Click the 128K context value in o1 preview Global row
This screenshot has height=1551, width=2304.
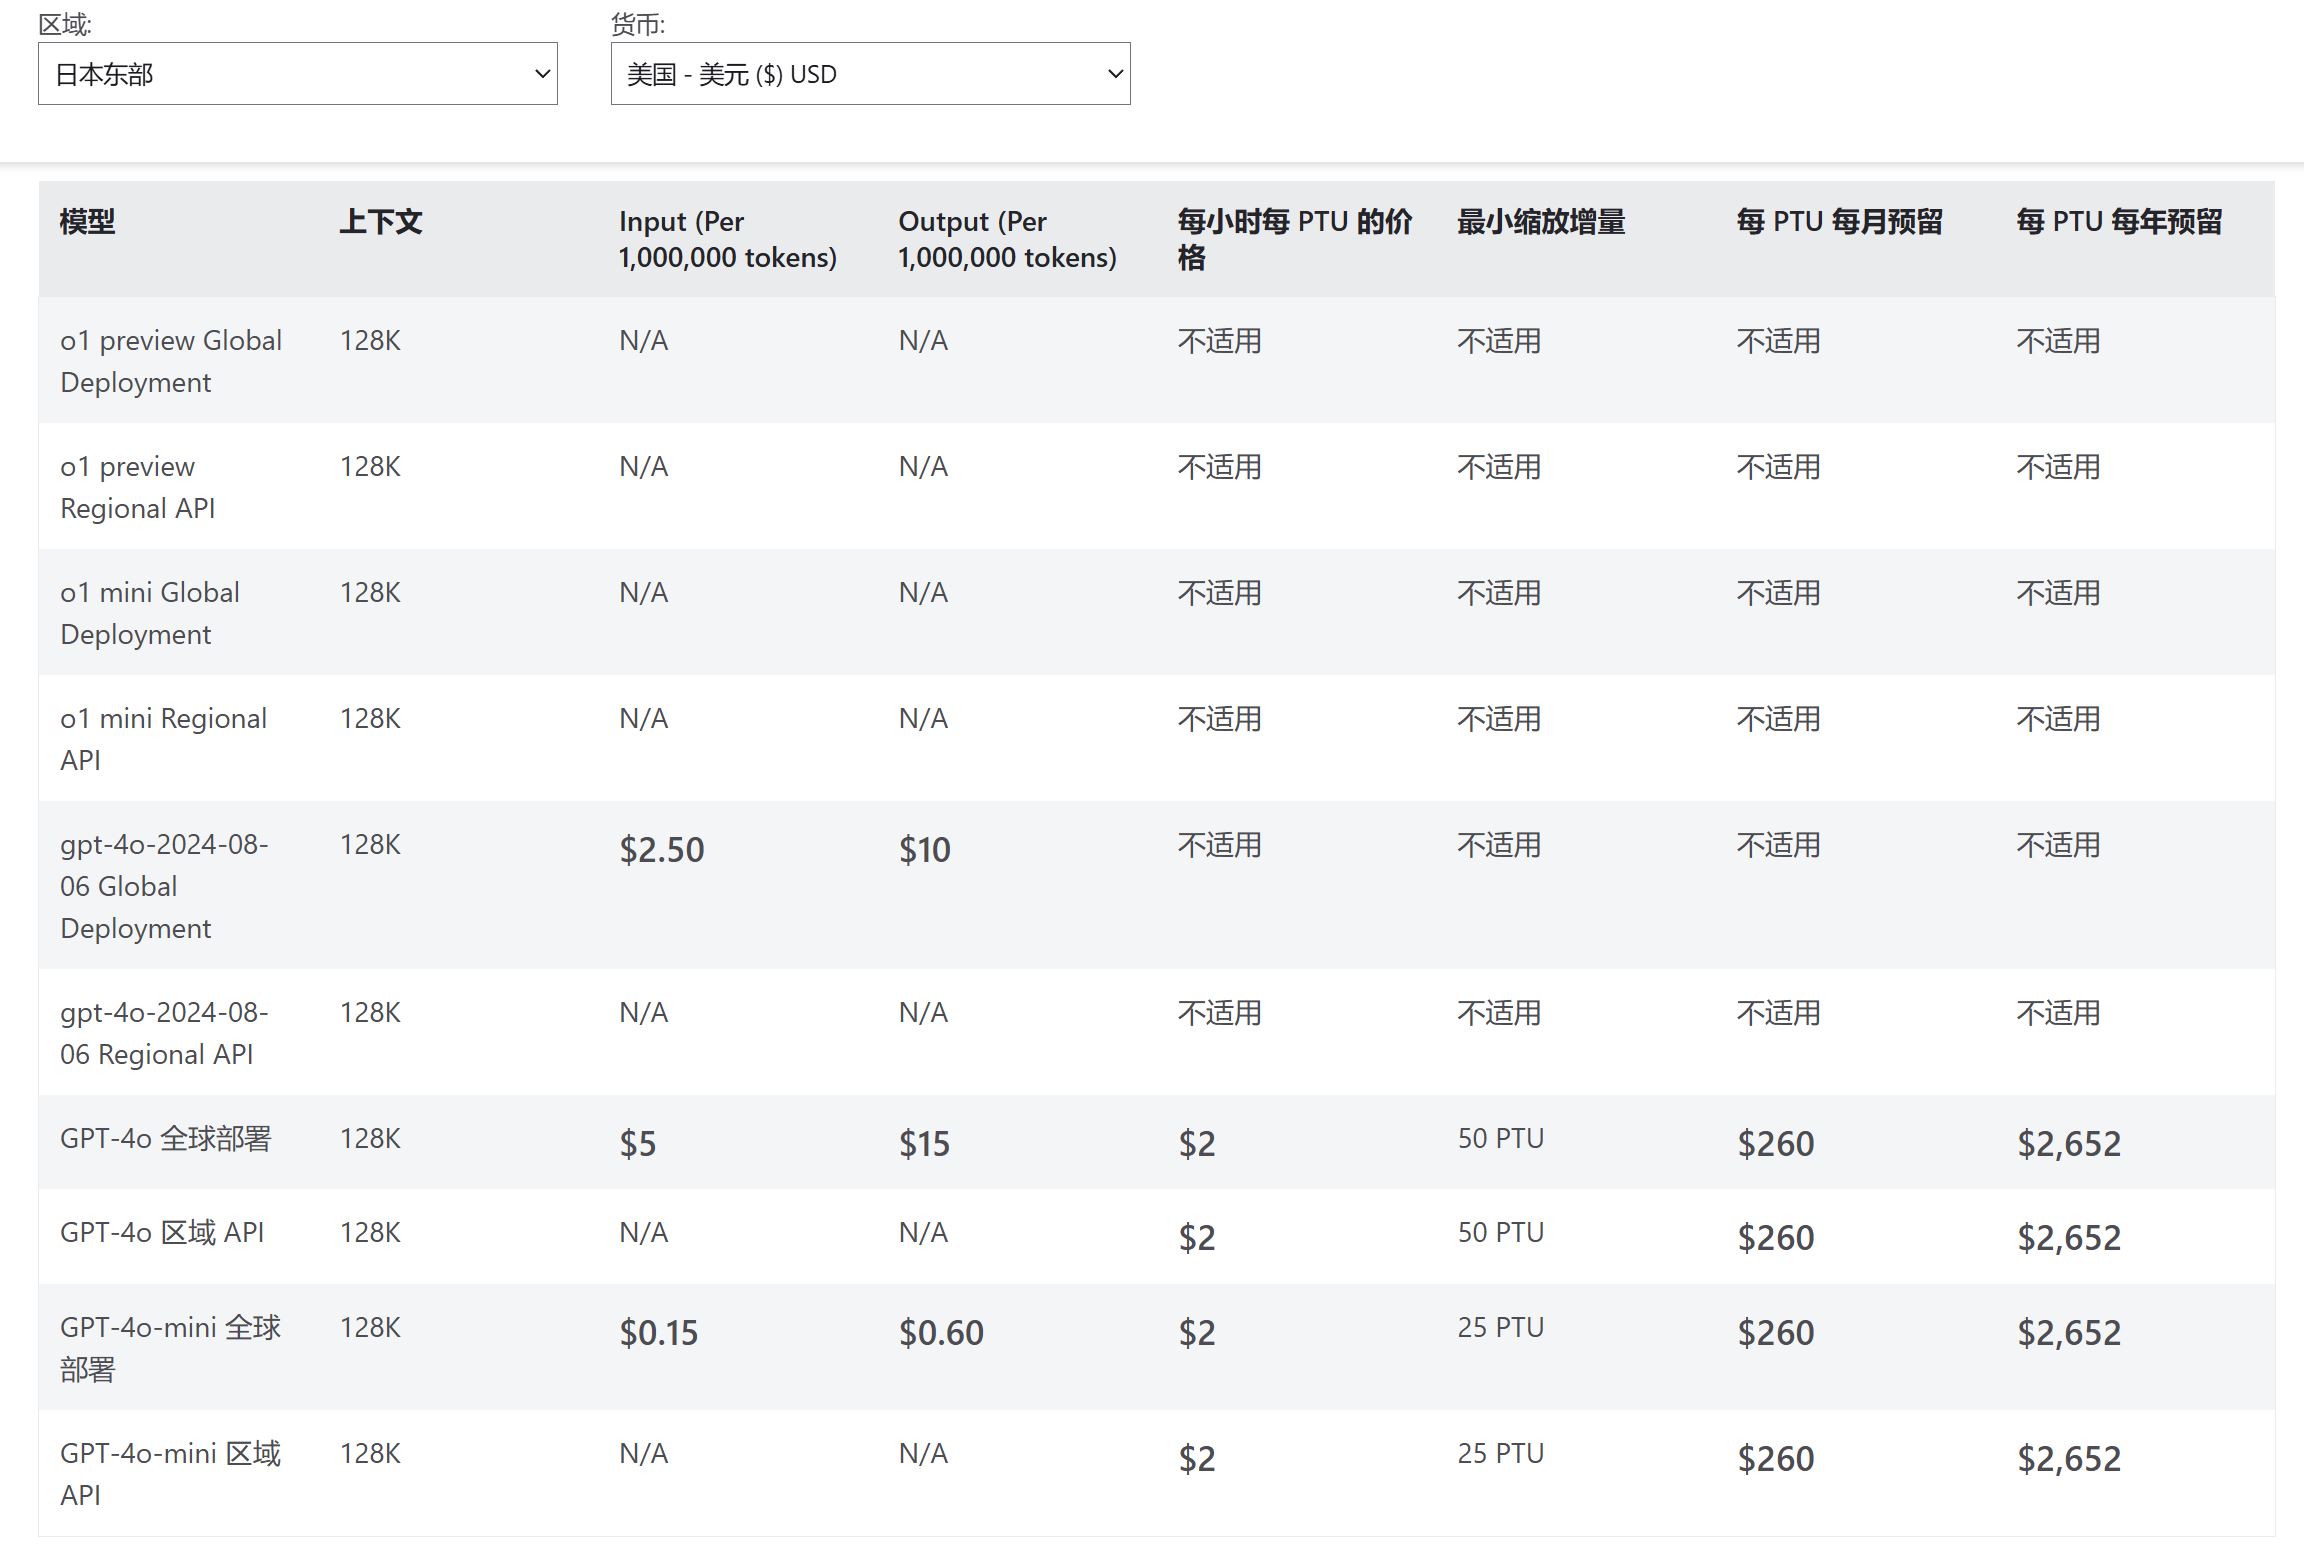(370, 341)
